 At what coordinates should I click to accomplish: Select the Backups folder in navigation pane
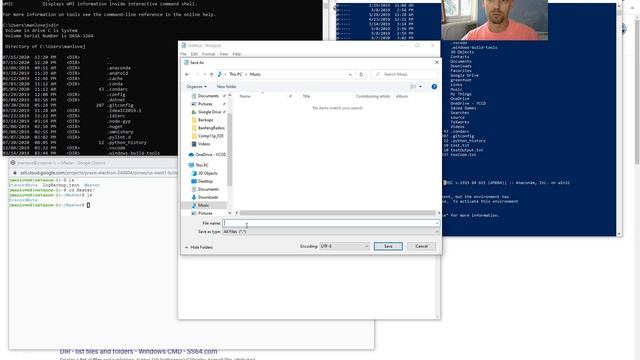(x=205, y=120)
